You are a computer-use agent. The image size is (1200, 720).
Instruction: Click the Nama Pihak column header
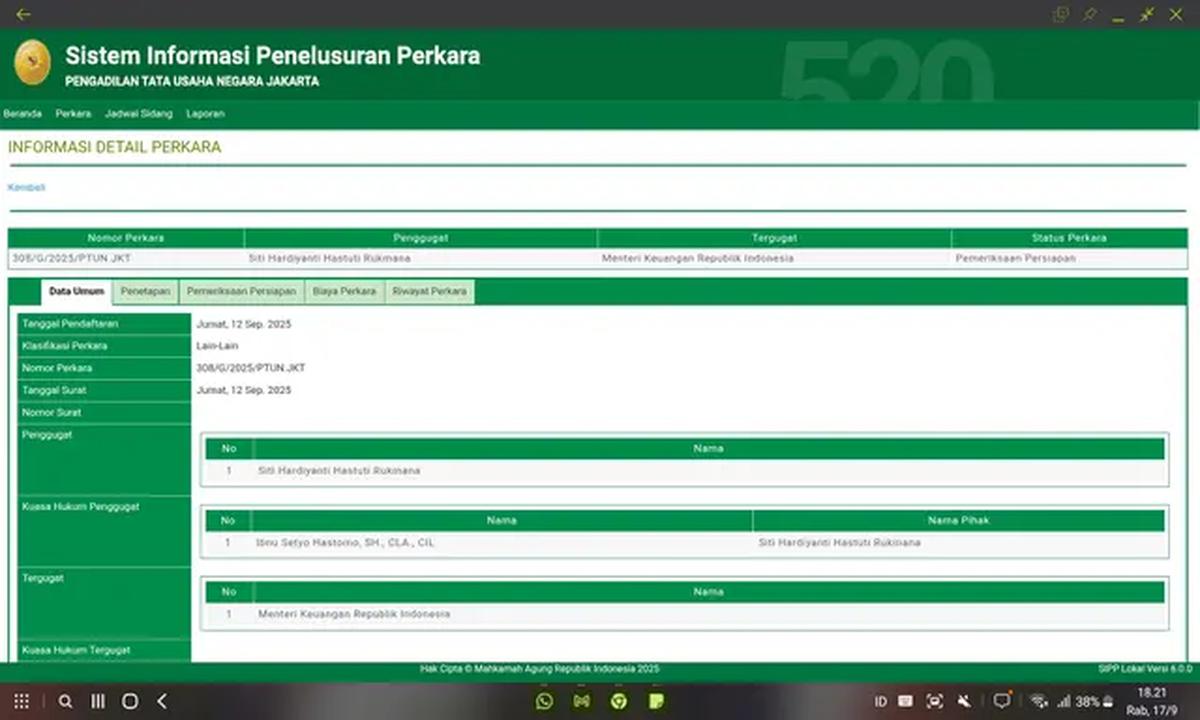pos(958,520)
